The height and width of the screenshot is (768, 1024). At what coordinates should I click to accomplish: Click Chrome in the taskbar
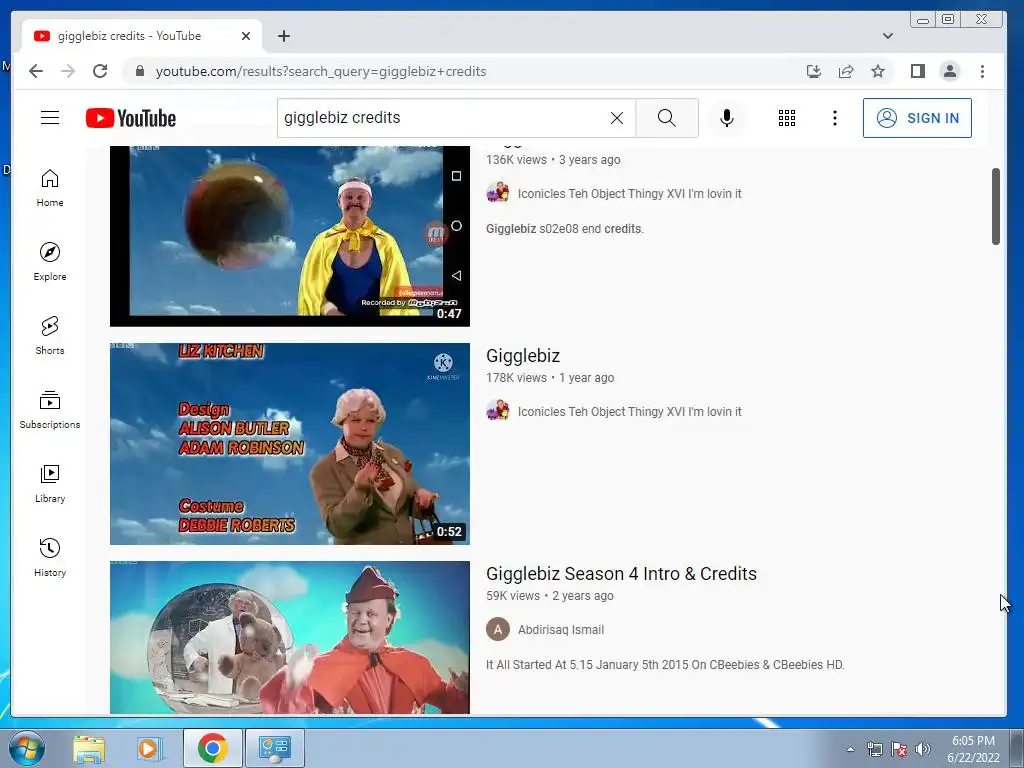pyautogui.click(x=212, y=748)
